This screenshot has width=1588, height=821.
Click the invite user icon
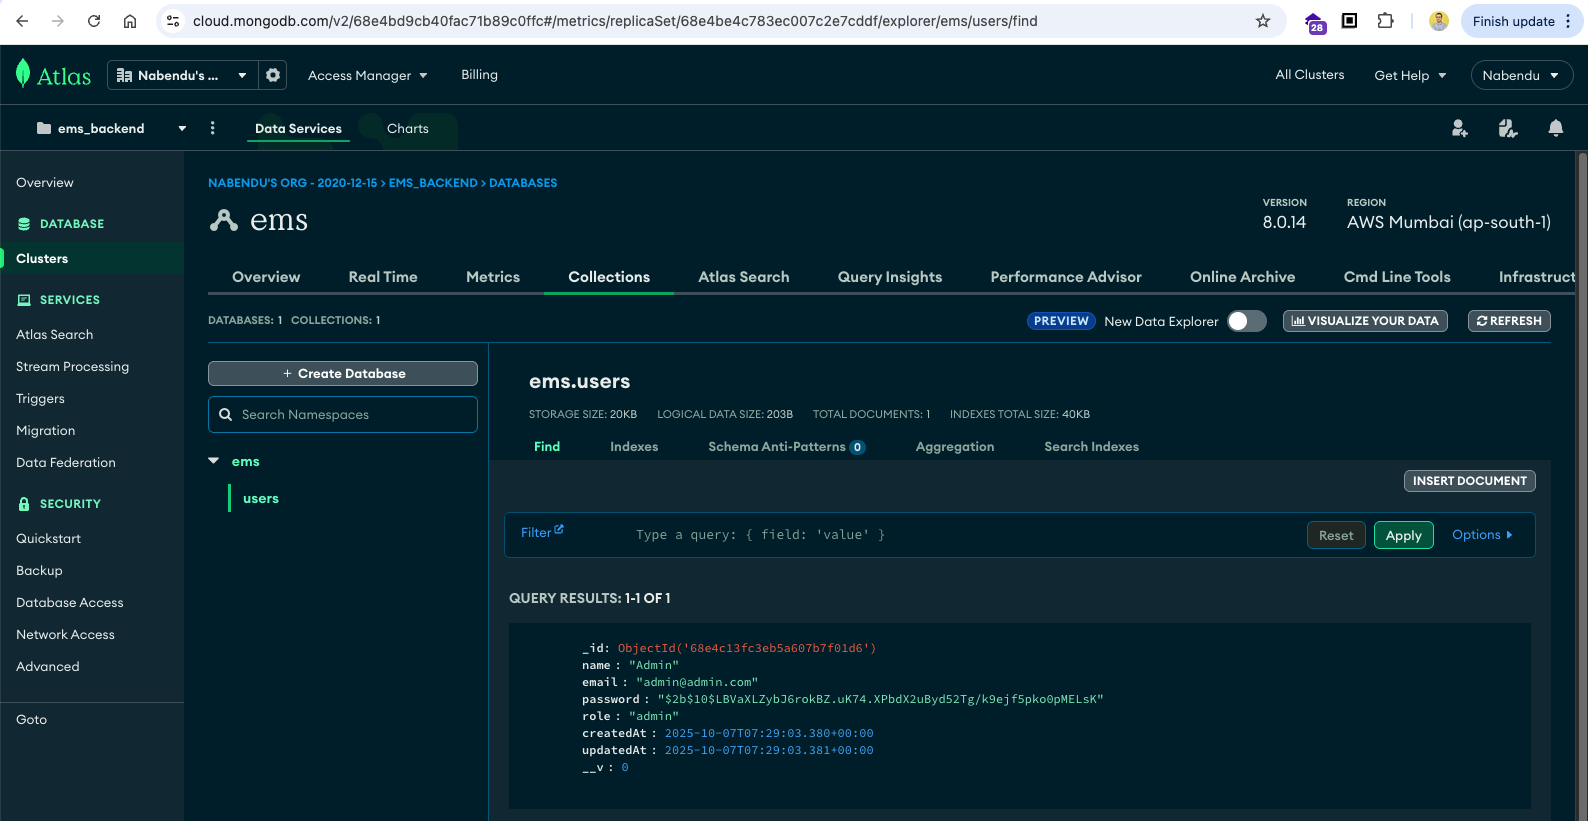pyautogui.click(x=1460, y=128)
